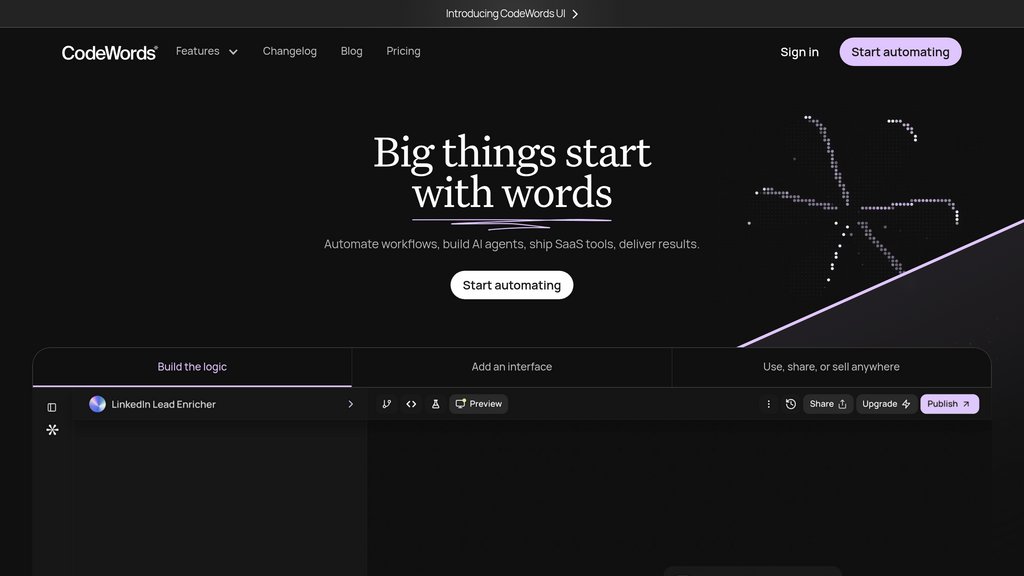The image size is (1024, 576).
Task: Select the Build the logic tab
Action: pos(192,367)
